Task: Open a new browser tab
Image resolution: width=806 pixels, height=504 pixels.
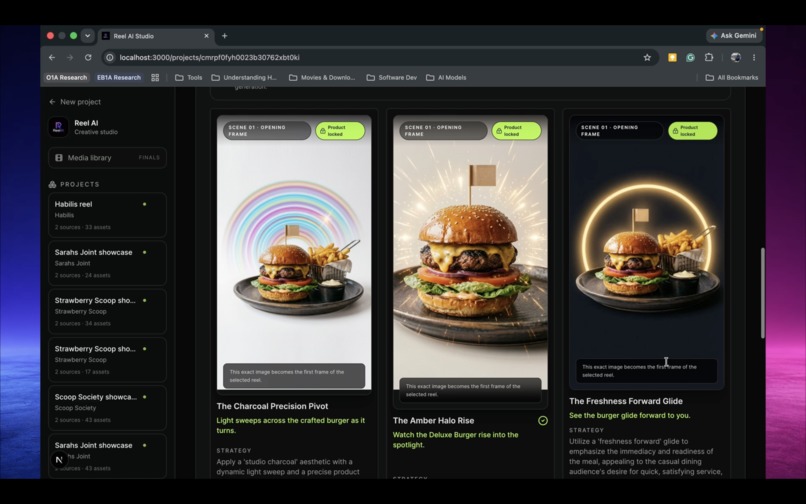Action: [x=225, y=36]
